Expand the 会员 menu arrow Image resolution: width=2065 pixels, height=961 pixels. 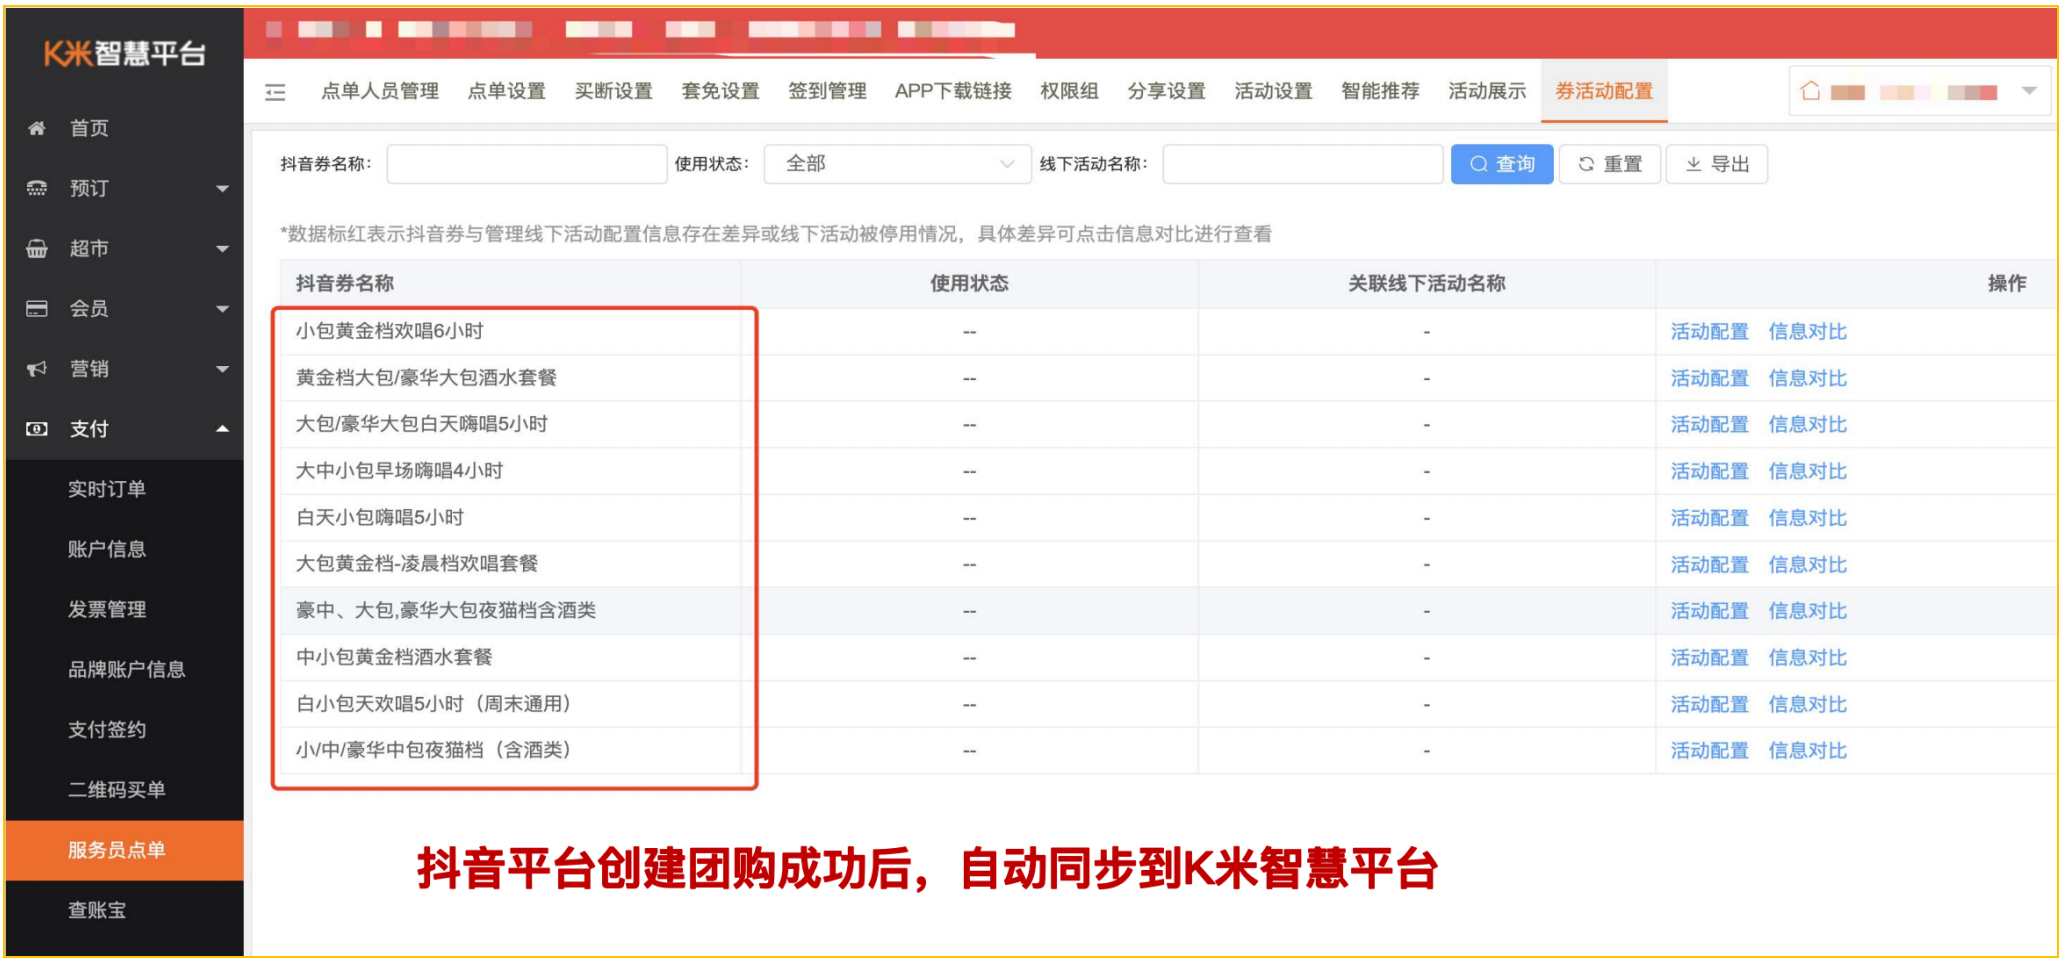222,308
